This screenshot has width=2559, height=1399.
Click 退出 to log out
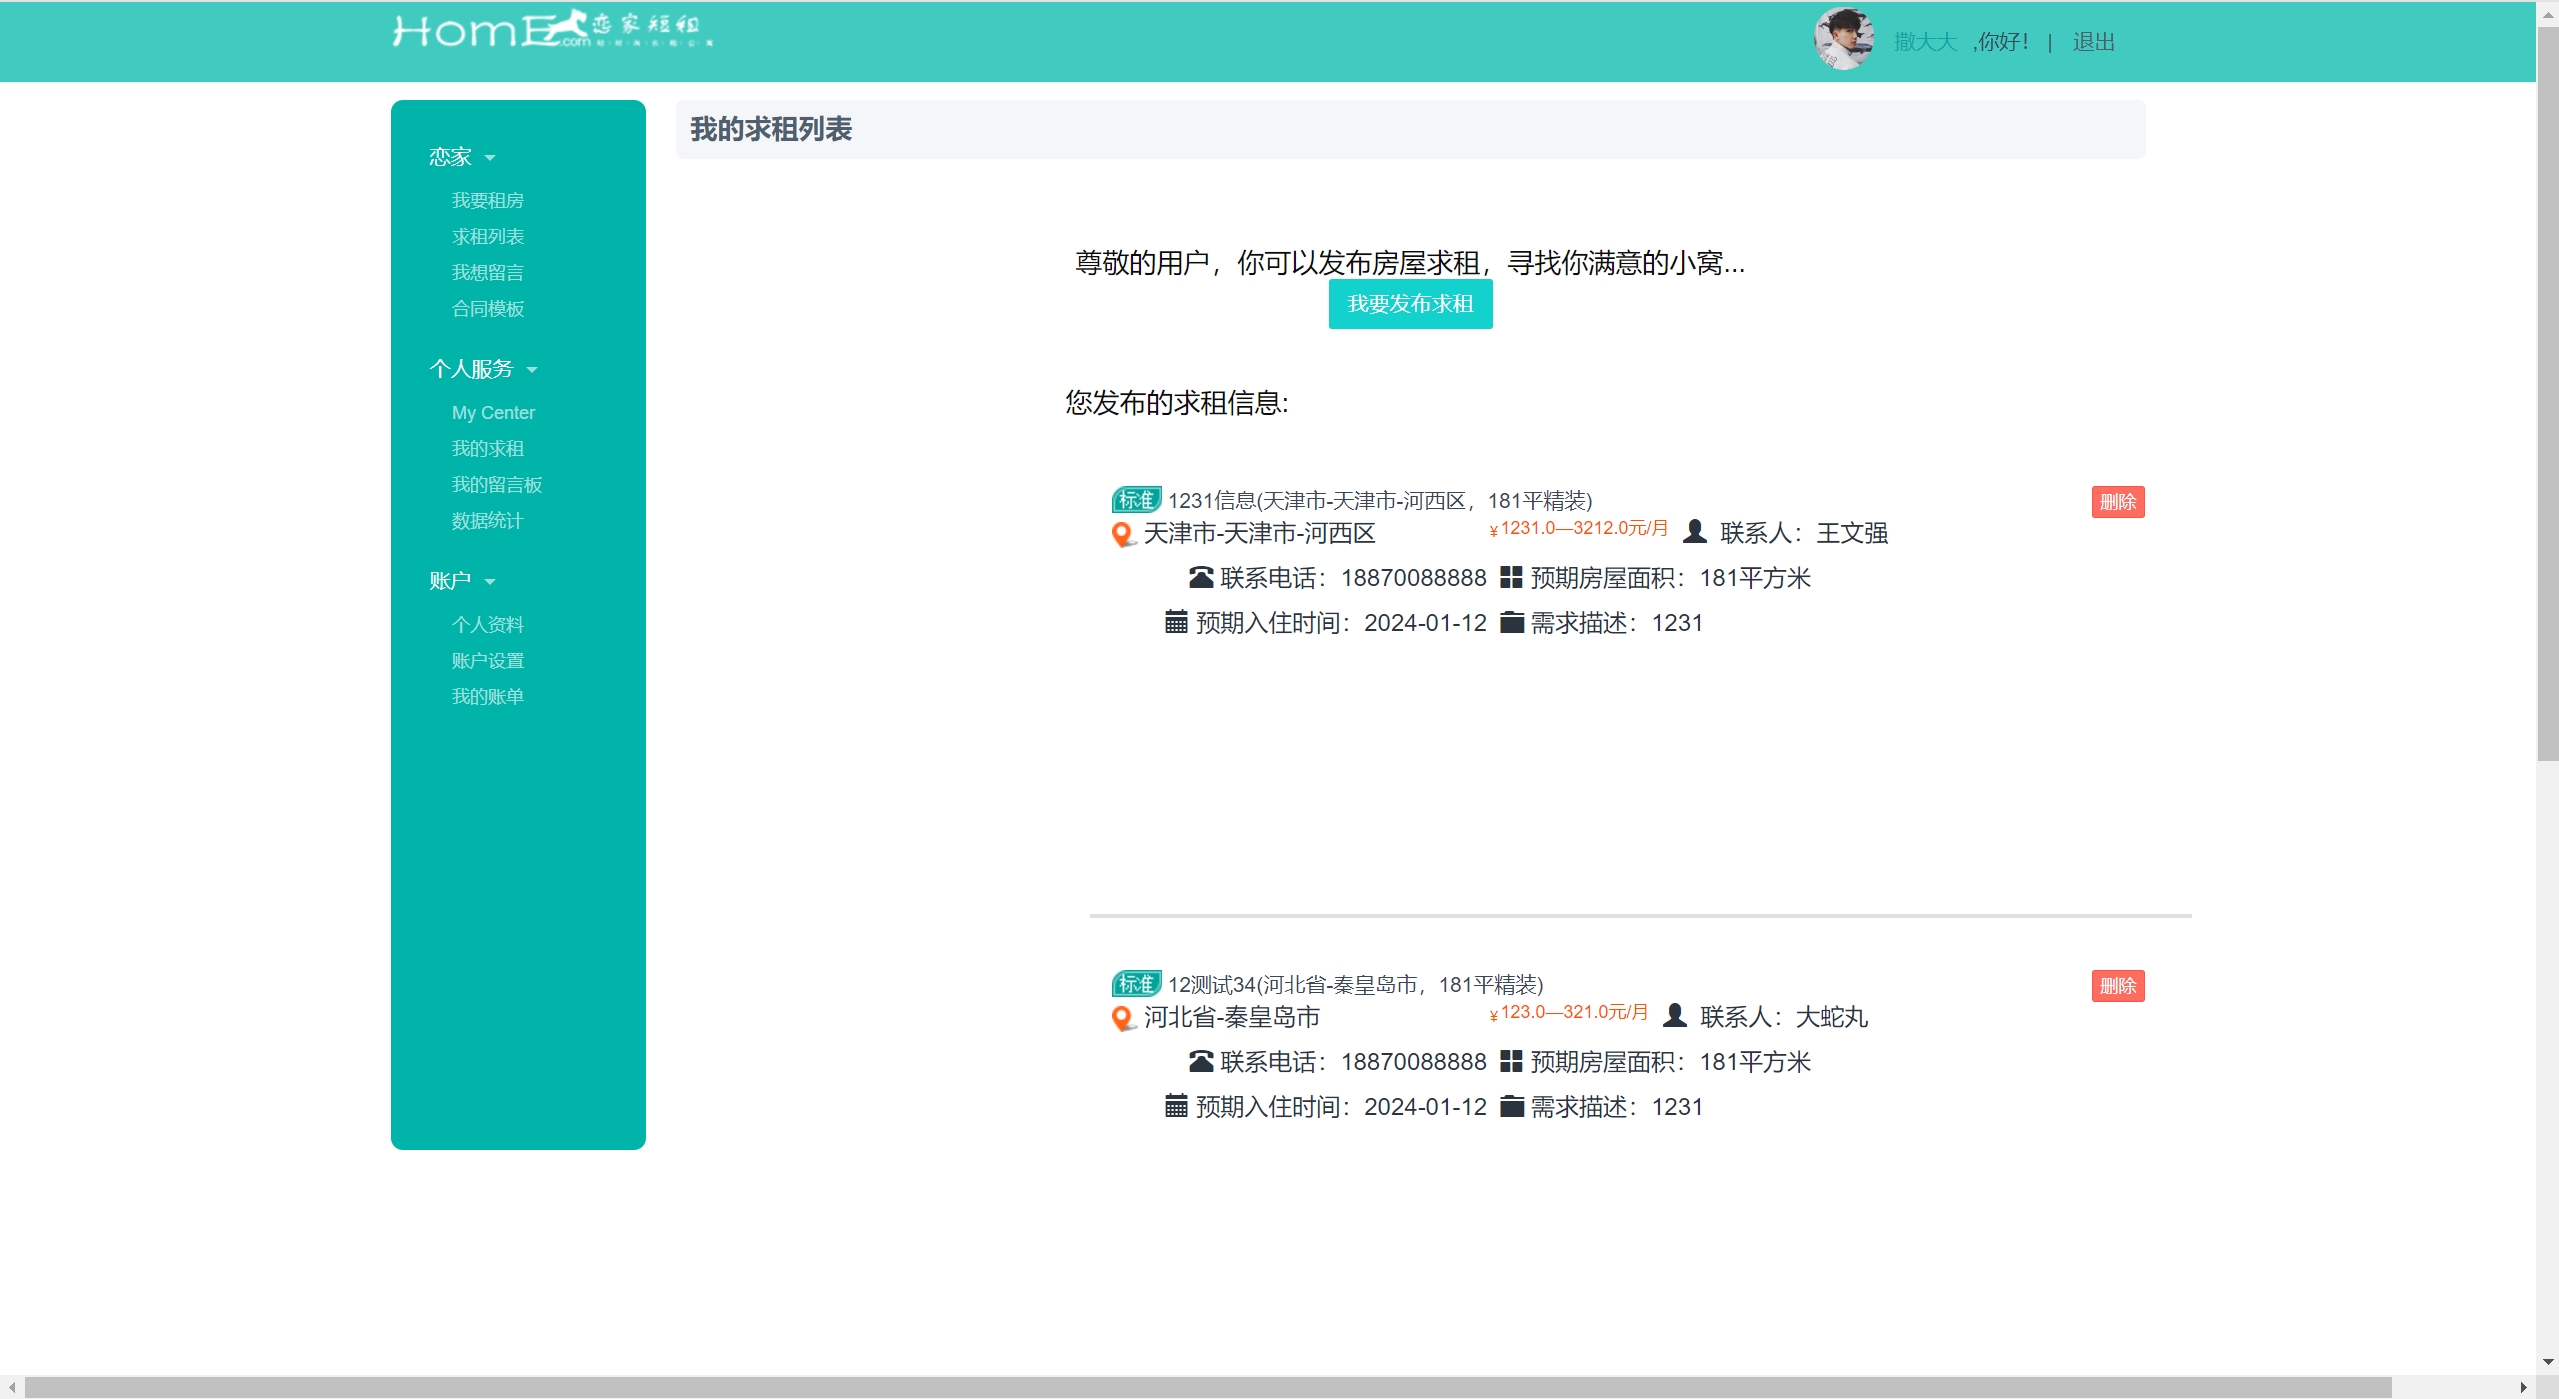[2093, 42]
